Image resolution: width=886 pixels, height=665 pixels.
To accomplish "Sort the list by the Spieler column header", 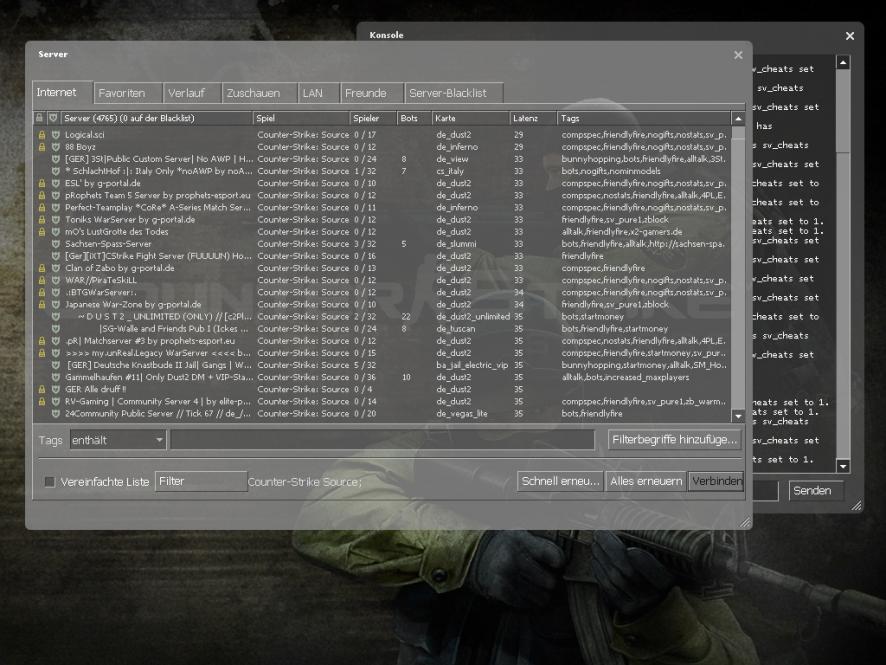I will (372, 118).
